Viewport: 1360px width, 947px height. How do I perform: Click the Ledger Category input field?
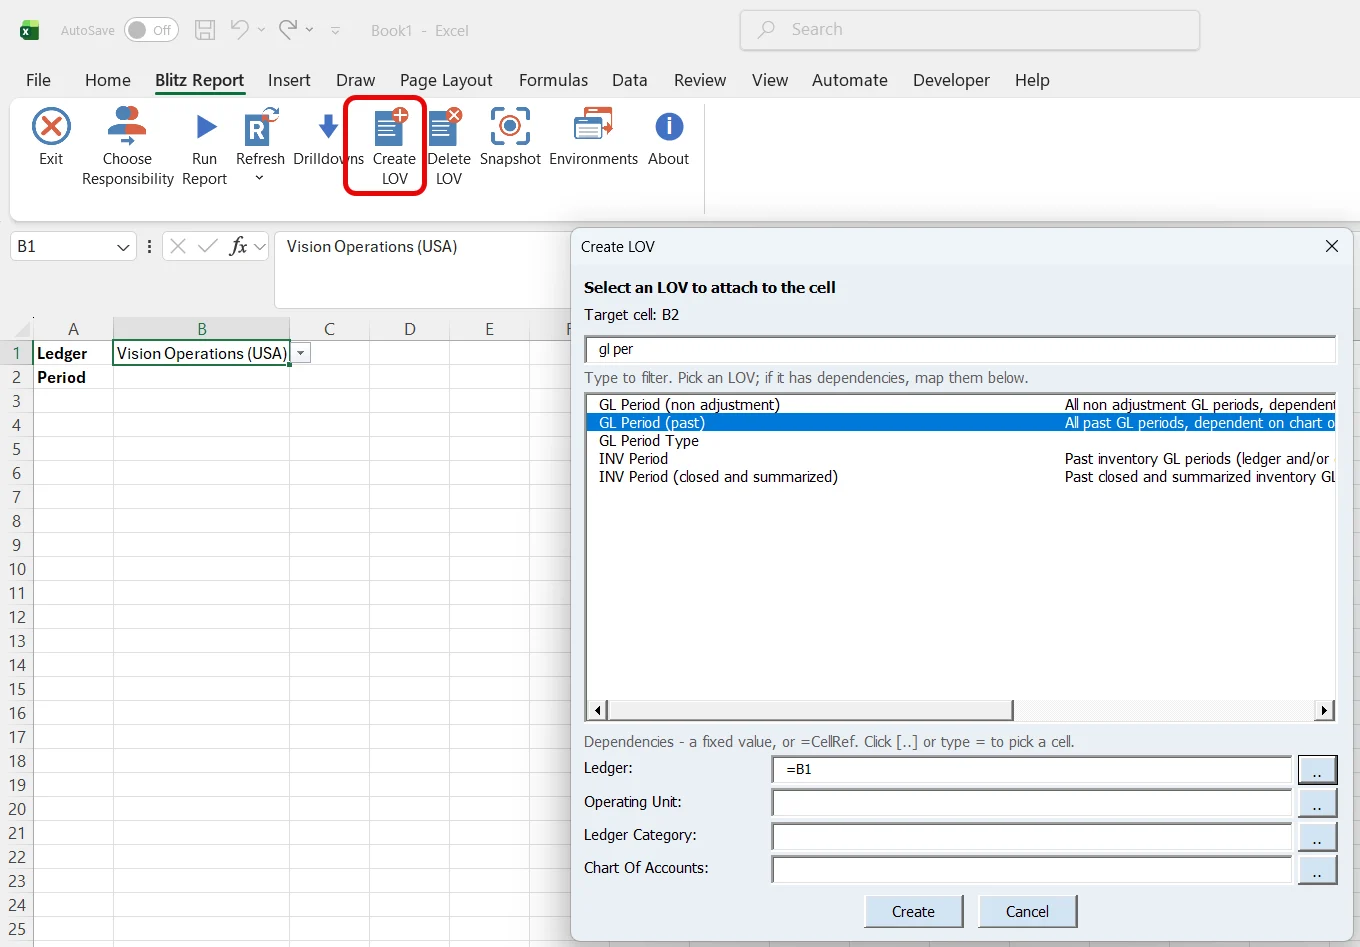tap(1032, 837)
